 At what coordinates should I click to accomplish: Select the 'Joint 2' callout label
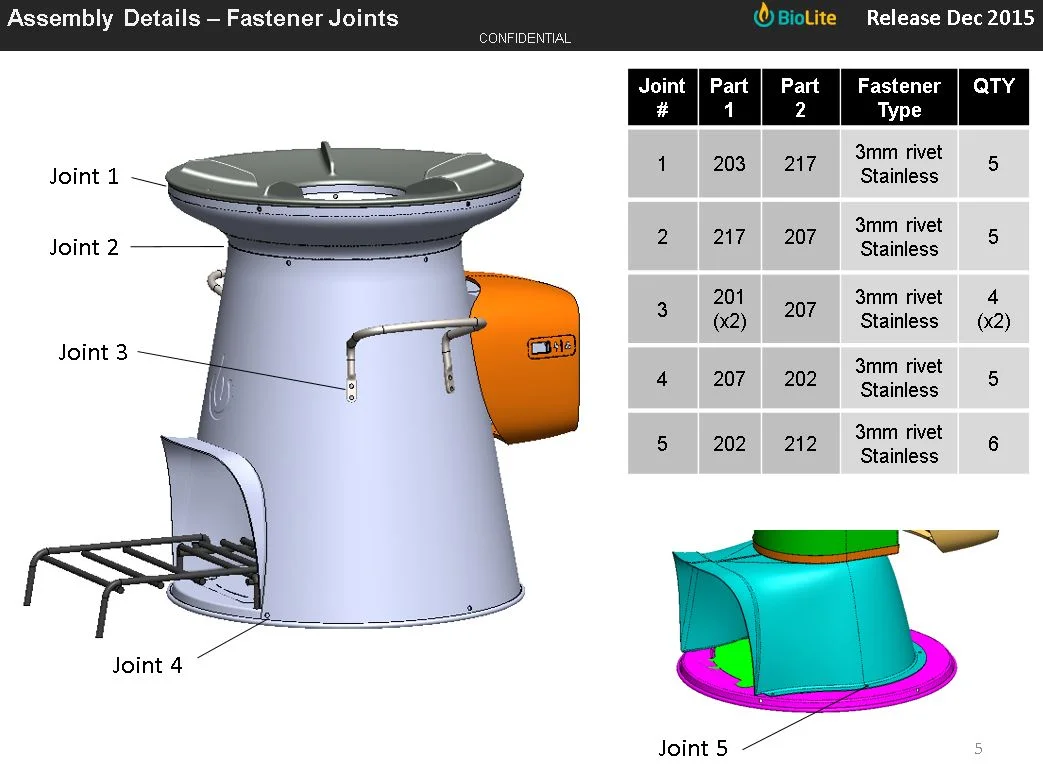(84, 247)
